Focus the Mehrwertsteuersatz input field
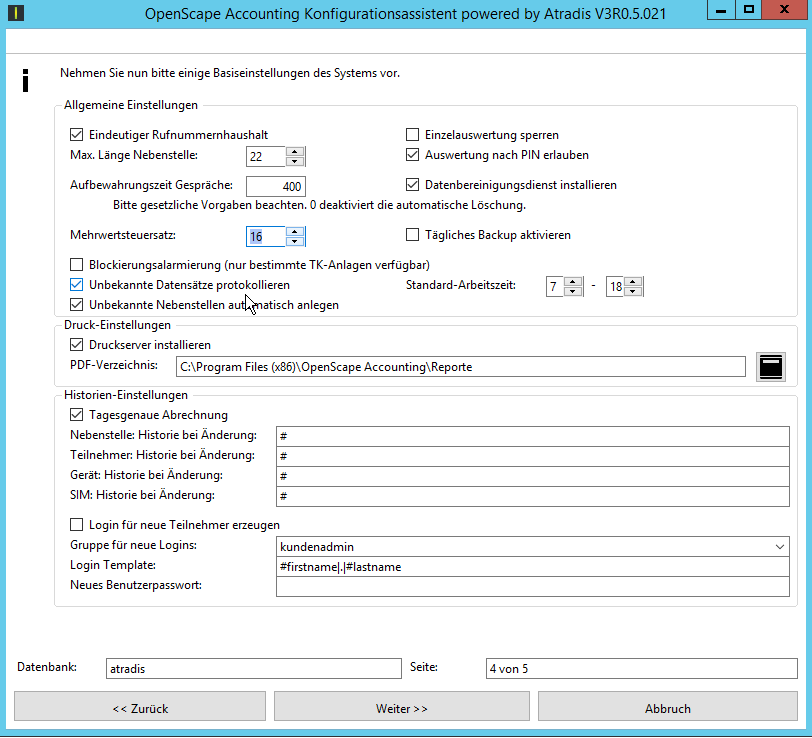 (x=266, y=237)
